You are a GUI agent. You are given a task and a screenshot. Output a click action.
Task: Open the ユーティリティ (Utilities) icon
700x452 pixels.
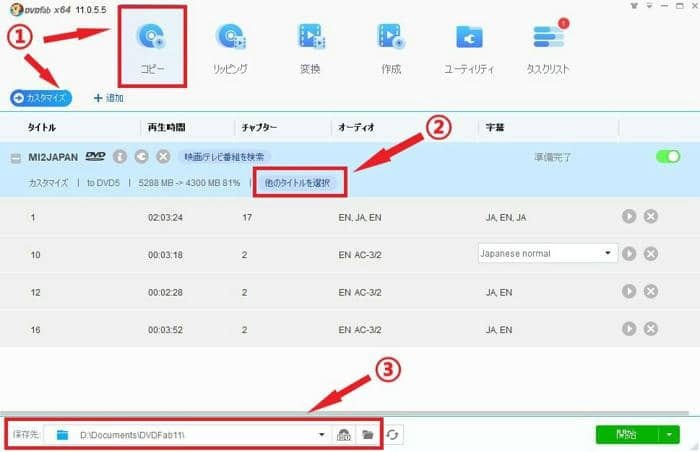(469, 46)
